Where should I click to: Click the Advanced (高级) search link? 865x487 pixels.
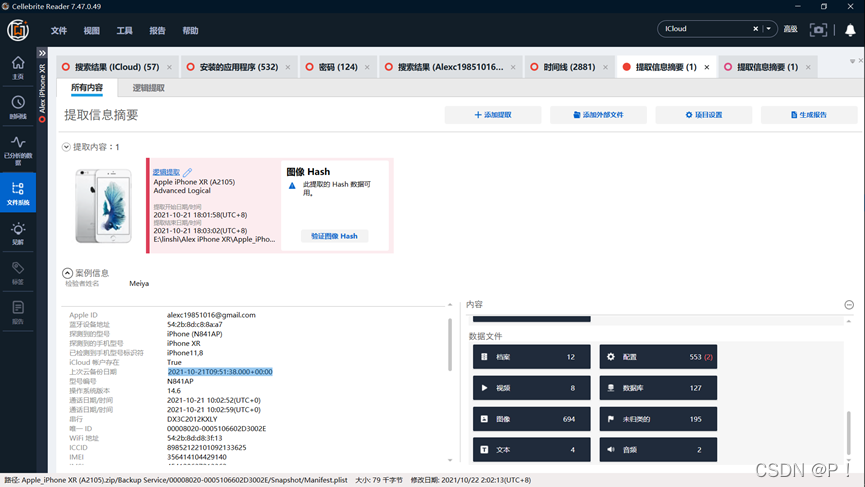click(x=791, y=29)
